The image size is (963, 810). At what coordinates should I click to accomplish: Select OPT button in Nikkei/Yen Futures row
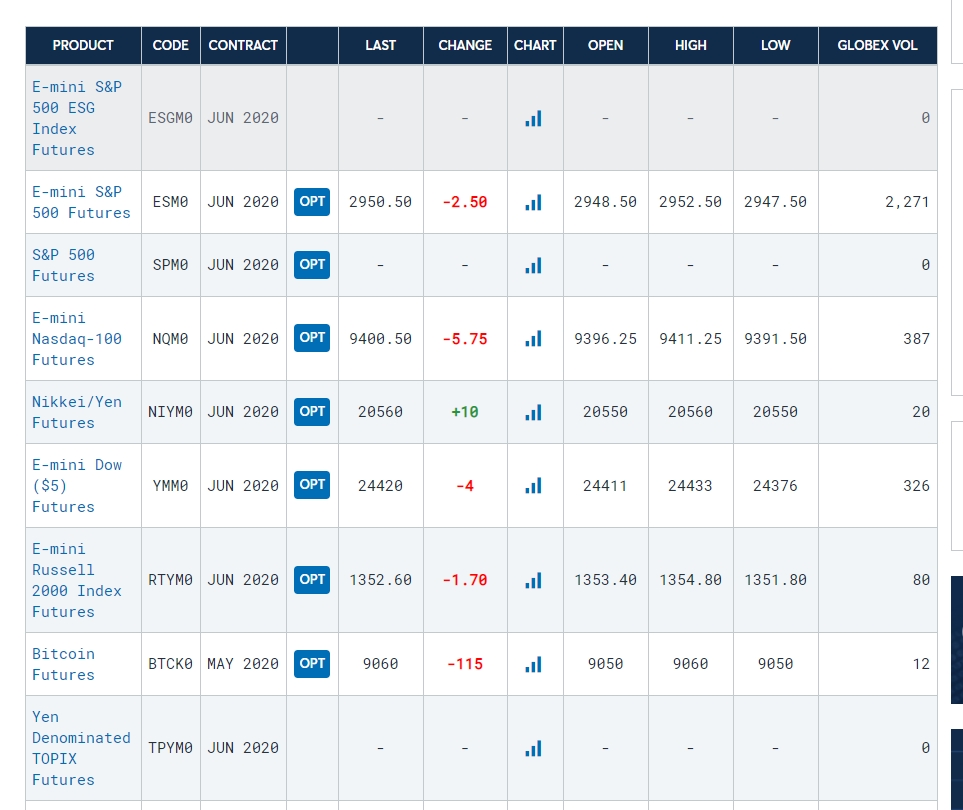(312, 411)
